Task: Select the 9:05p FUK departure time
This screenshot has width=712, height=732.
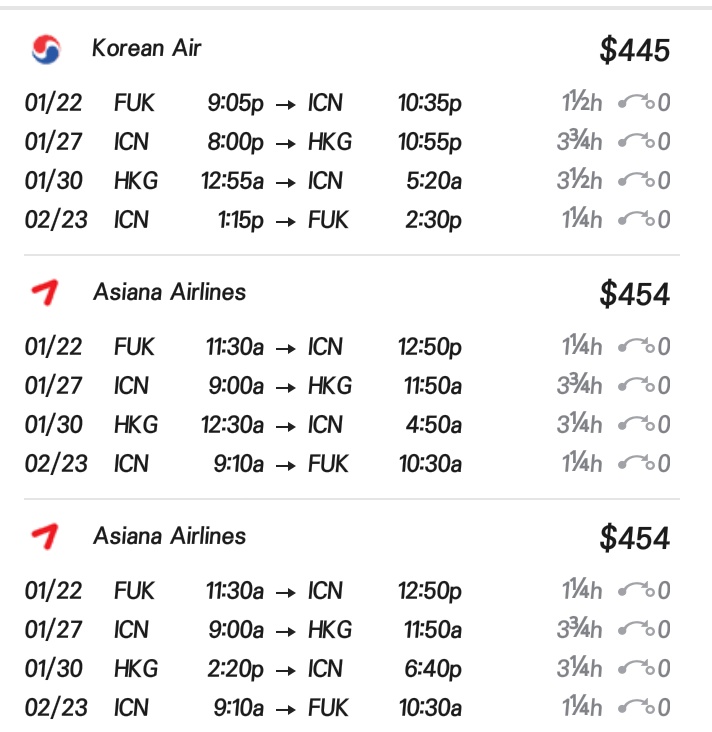Action: [236, 103]
